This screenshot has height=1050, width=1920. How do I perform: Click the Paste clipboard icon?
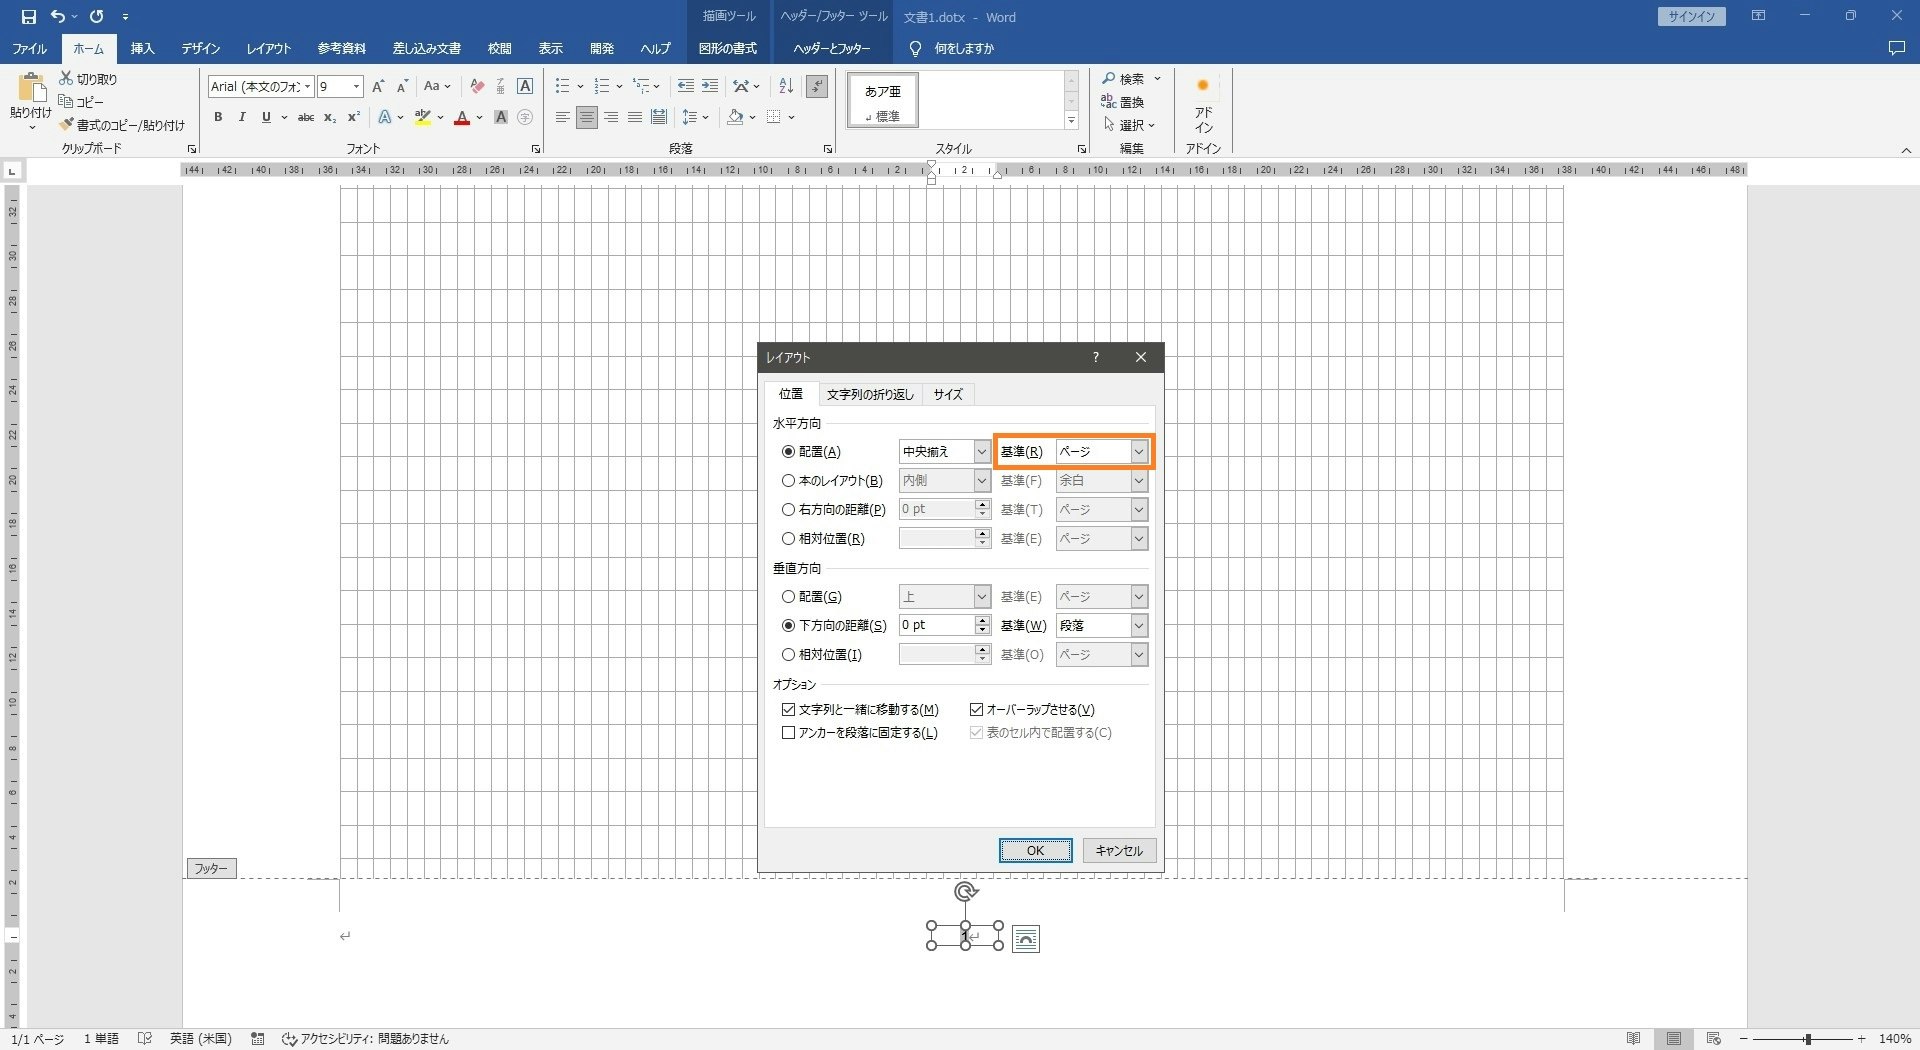click(30, 88)
